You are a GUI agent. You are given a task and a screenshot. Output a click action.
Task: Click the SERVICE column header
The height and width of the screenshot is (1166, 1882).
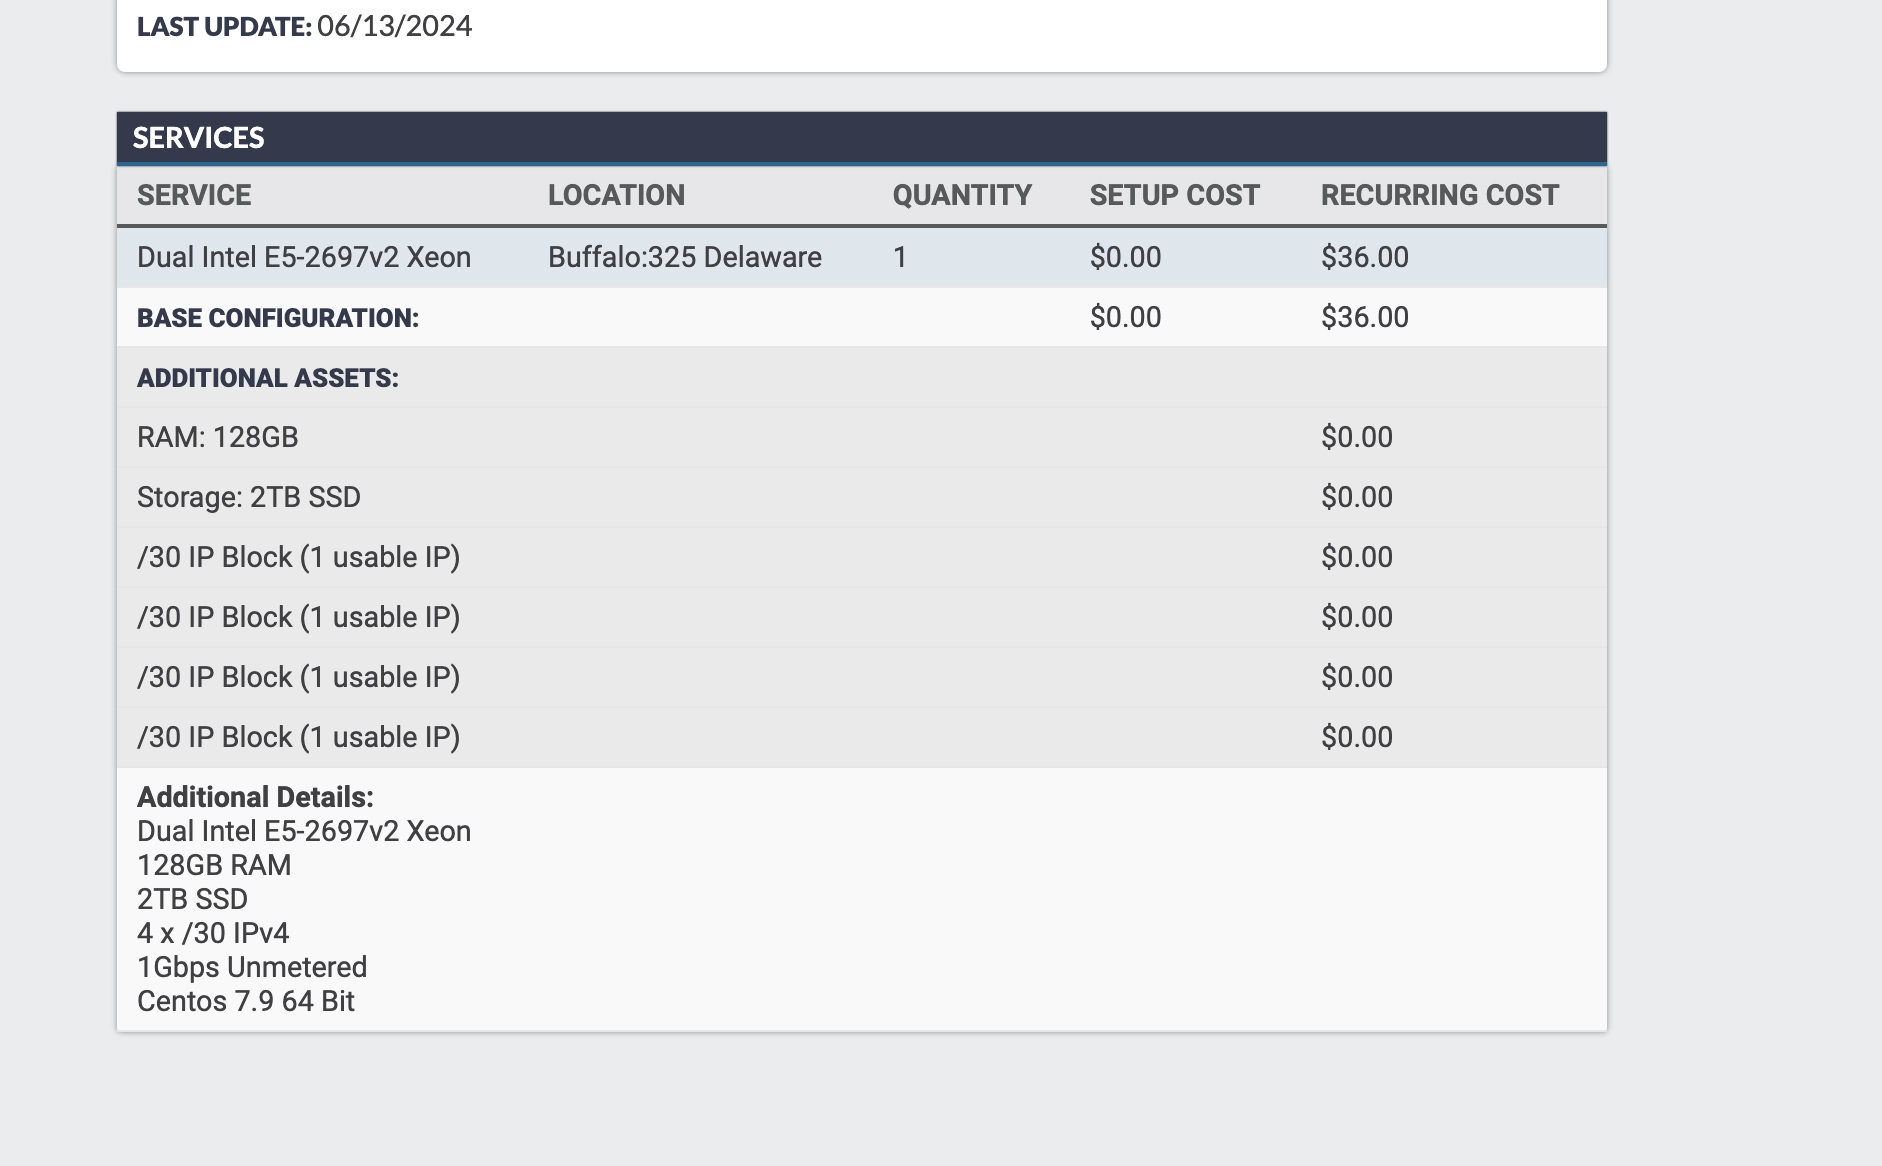point(194,195)
